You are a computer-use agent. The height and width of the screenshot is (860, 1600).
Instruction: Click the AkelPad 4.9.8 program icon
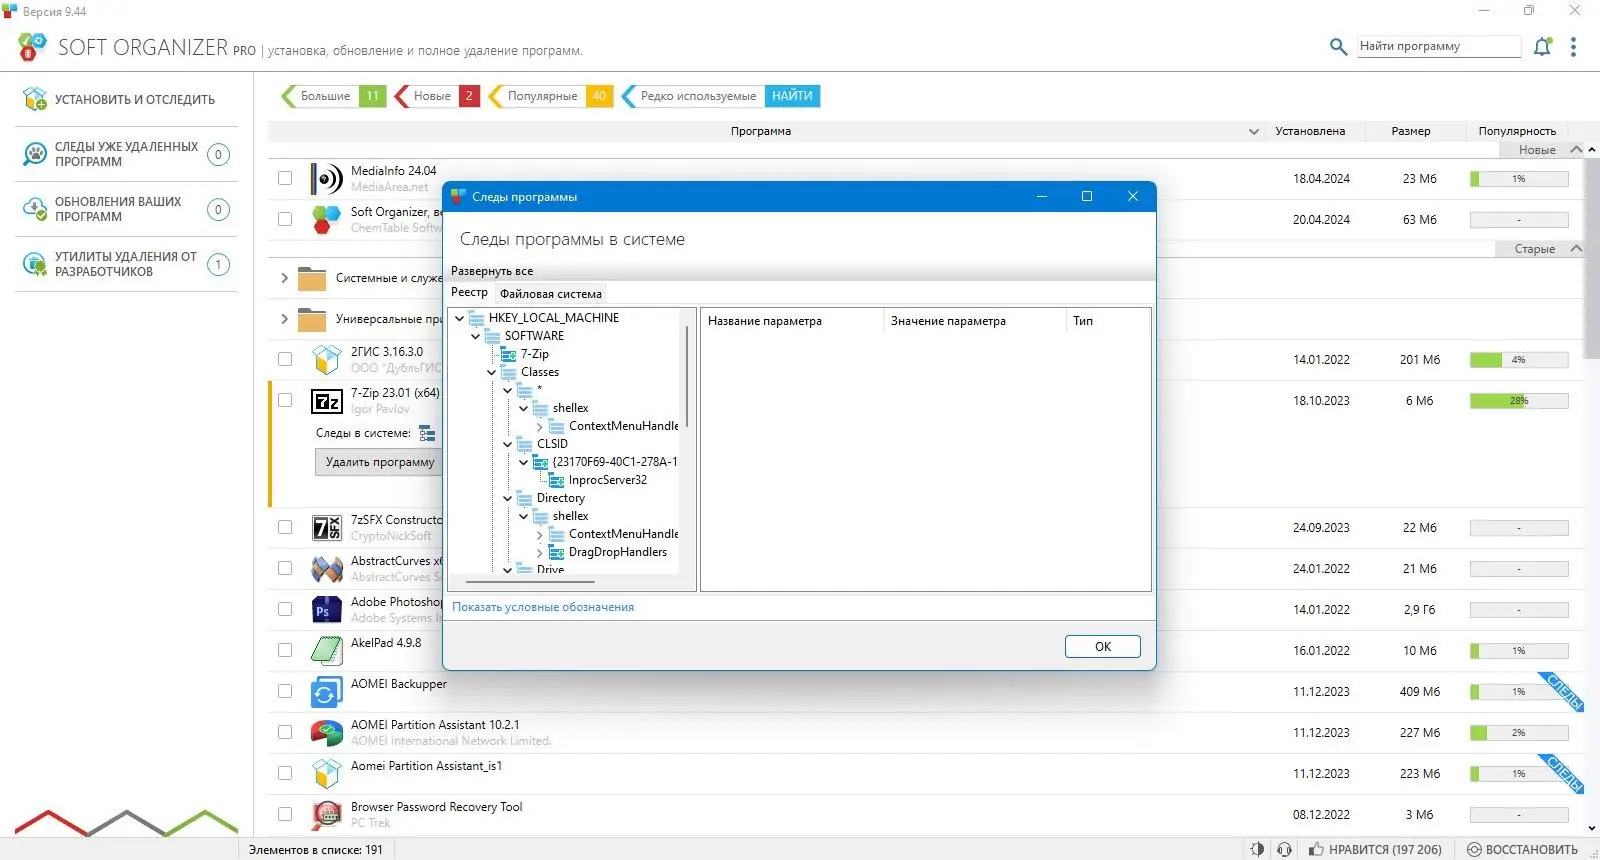[326, 651]
